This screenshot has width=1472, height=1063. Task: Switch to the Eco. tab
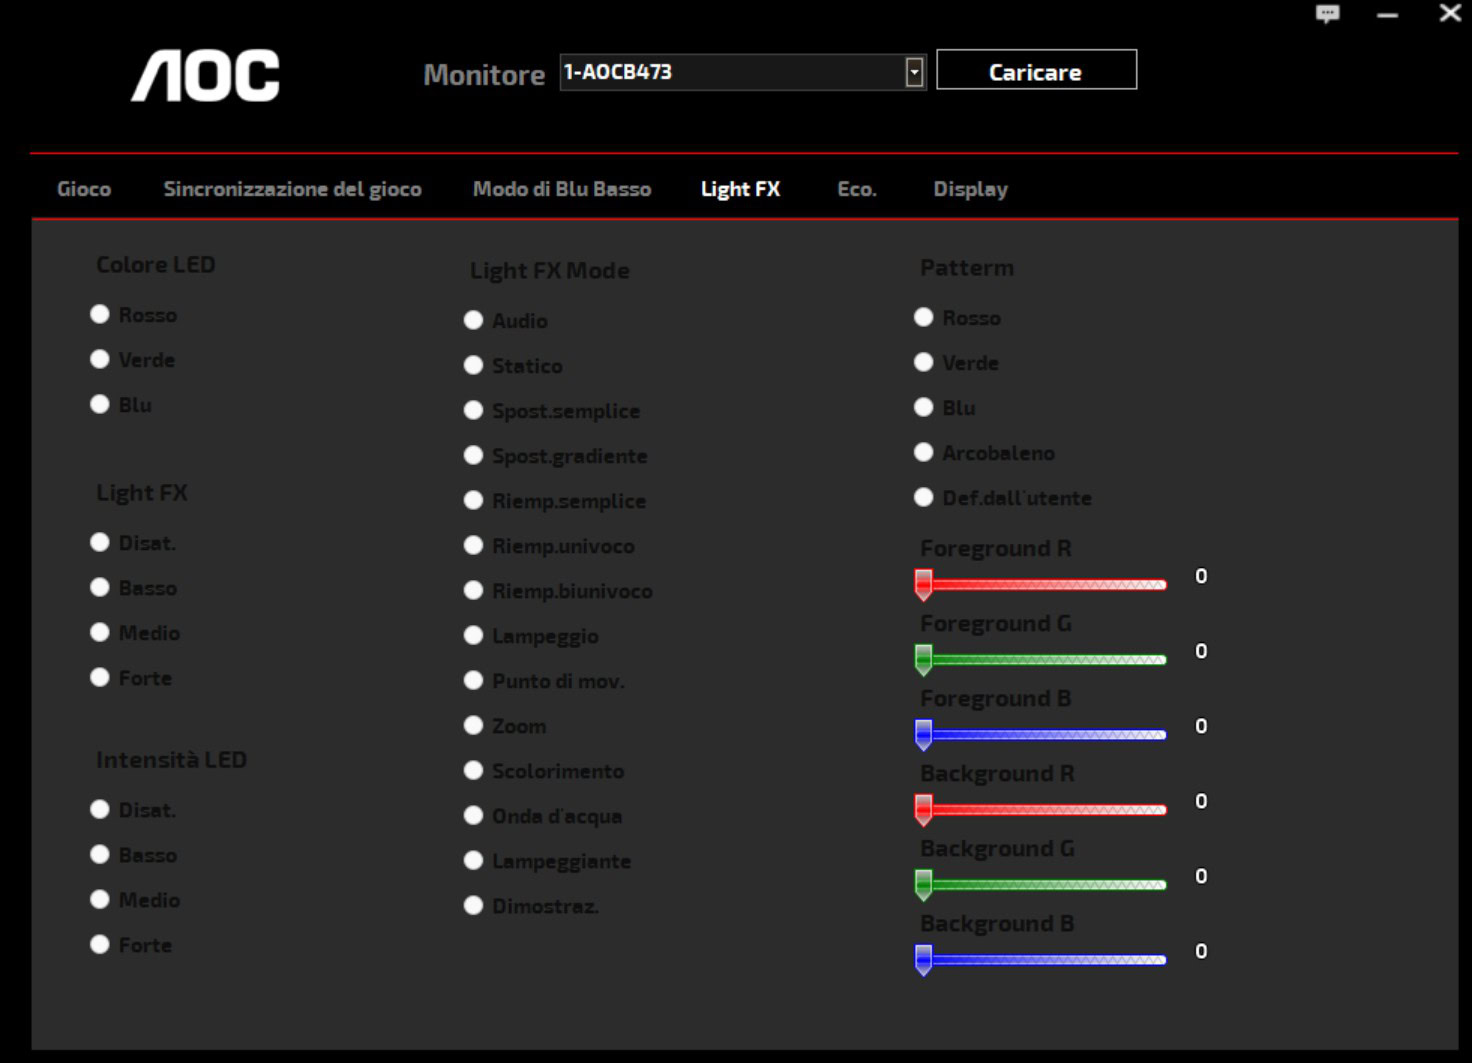coord(856,189)
